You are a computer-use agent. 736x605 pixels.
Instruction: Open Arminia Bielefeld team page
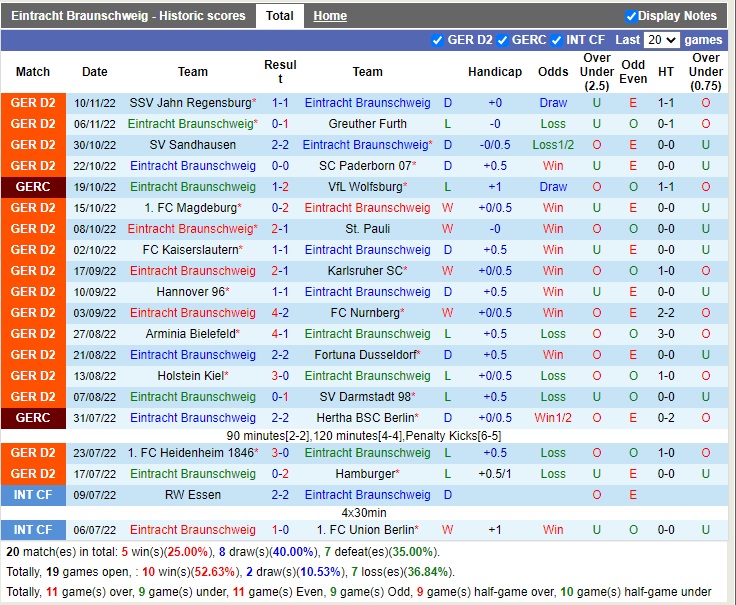pyautogui.click(x=191, y=334)
